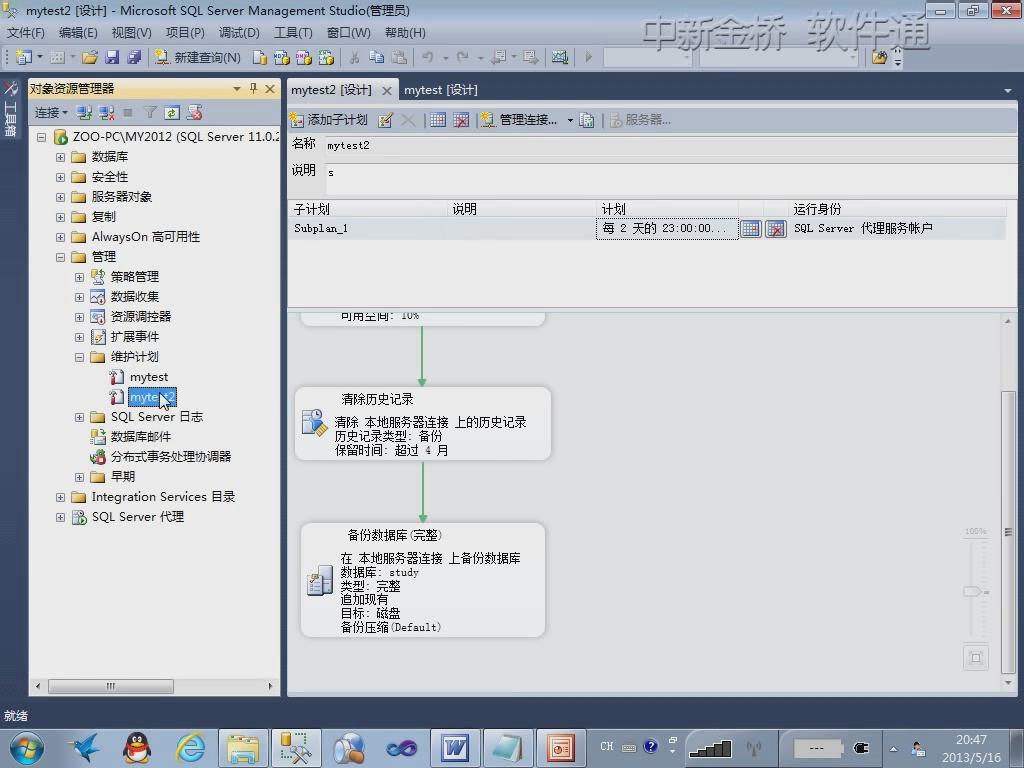This screenshot has width=1024, height=768.
Task: Open the 编辑(E) menu
Action: click(x=78, y=33)
